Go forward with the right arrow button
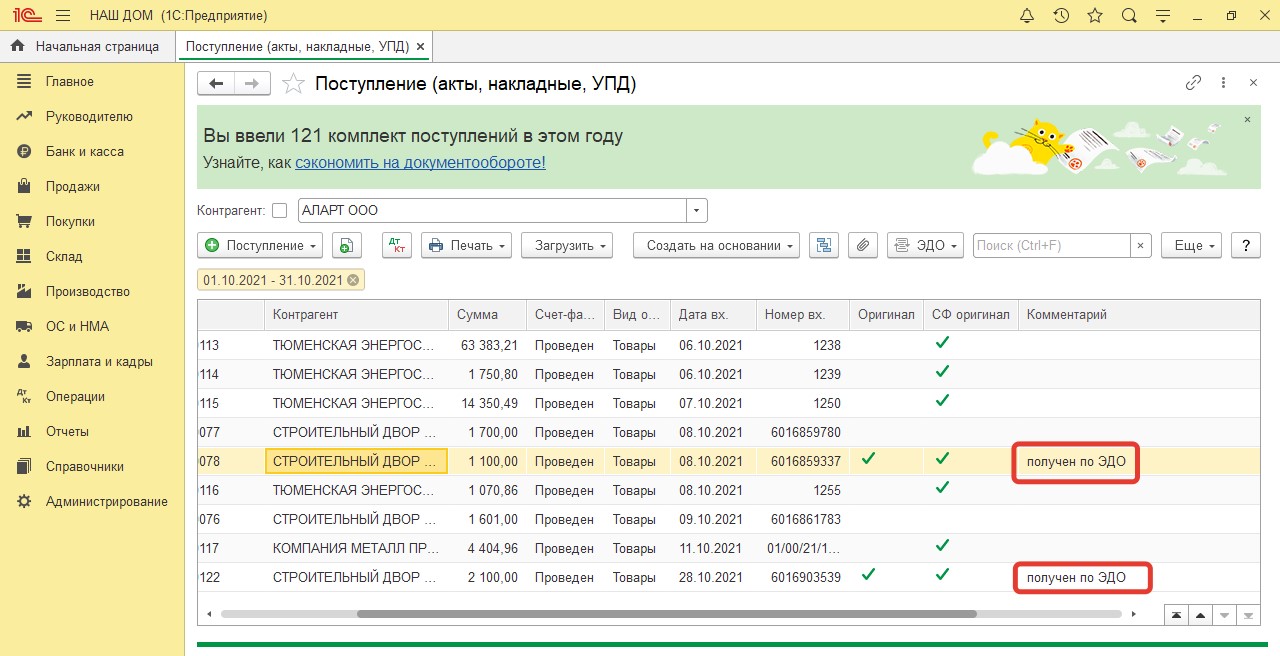 (x=252, y=84)
